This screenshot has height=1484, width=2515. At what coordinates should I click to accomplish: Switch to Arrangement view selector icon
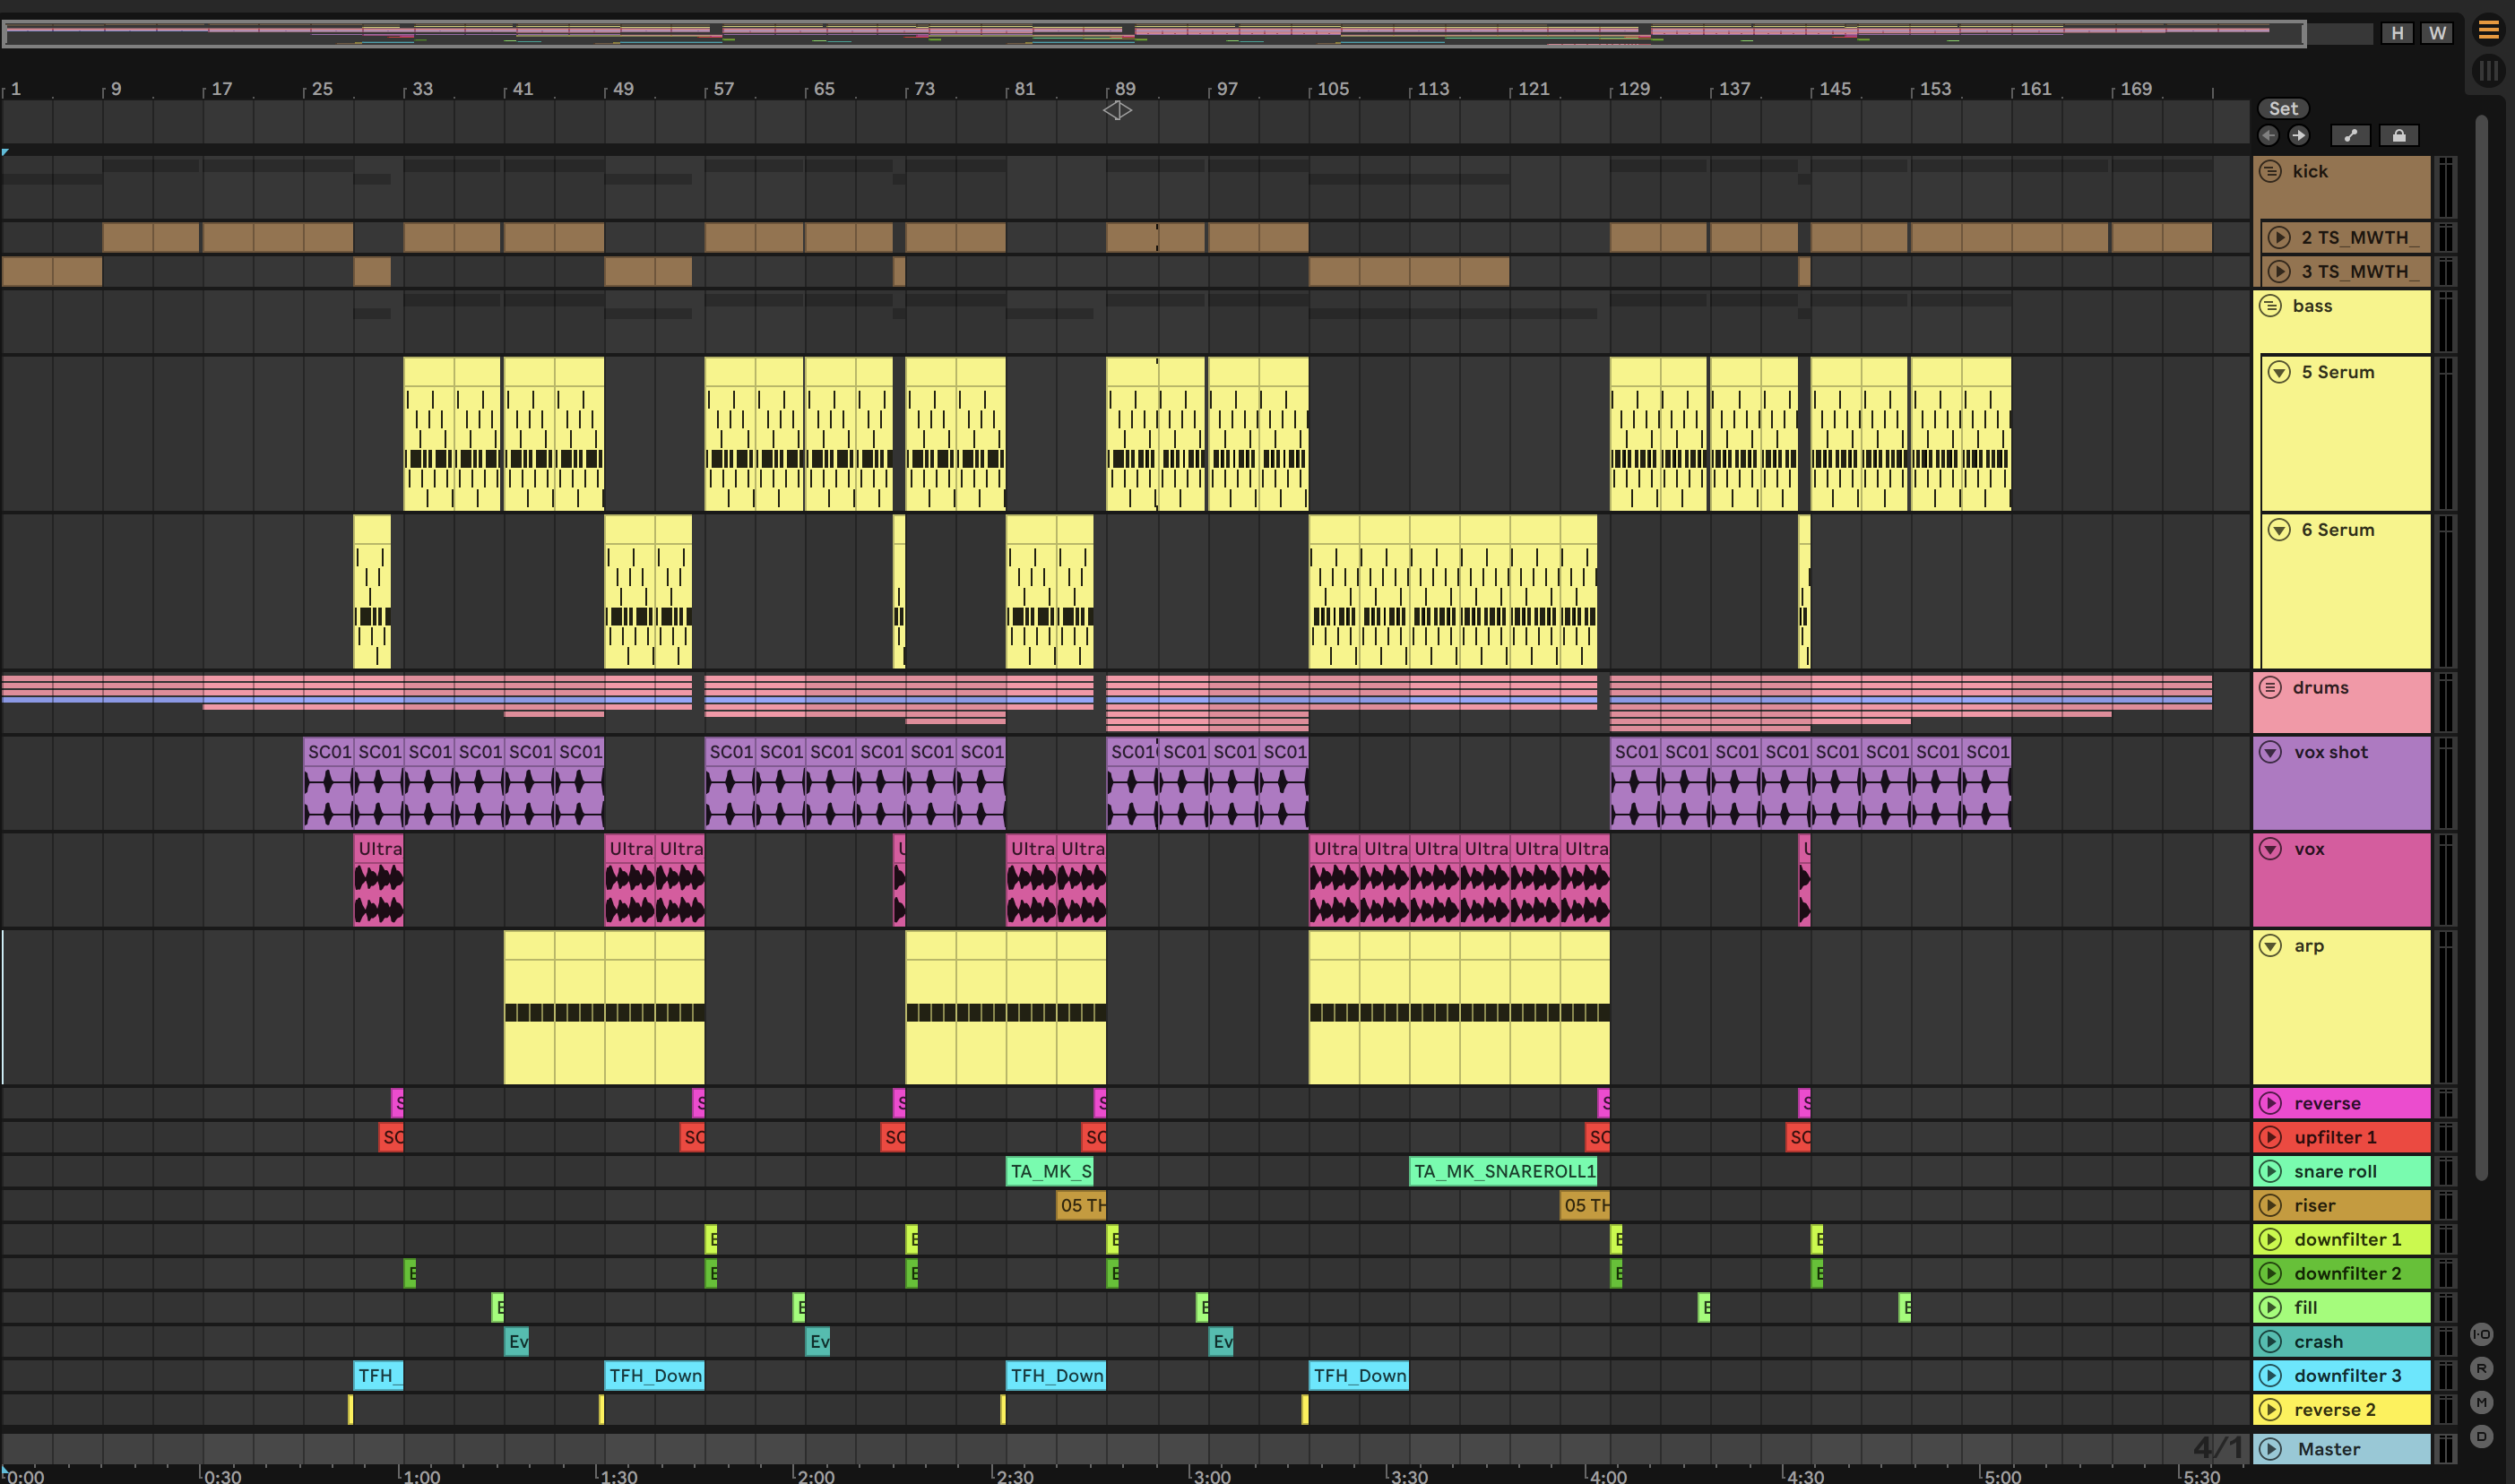coord(2488,31)
